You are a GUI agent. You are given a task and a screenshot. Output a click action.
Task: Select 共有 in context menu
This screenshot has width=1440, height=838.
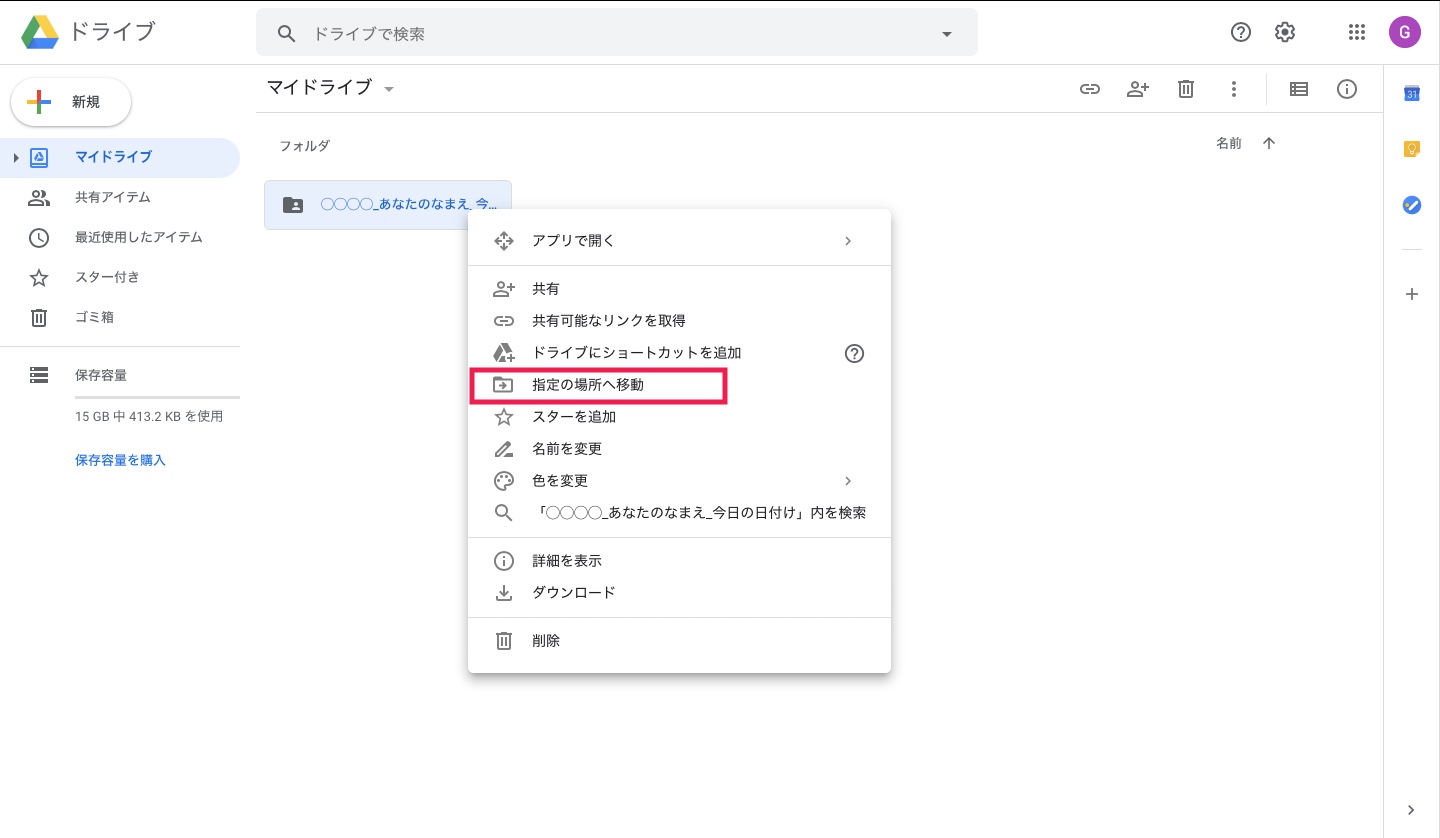pyautogui.click(x=679, y=289)
